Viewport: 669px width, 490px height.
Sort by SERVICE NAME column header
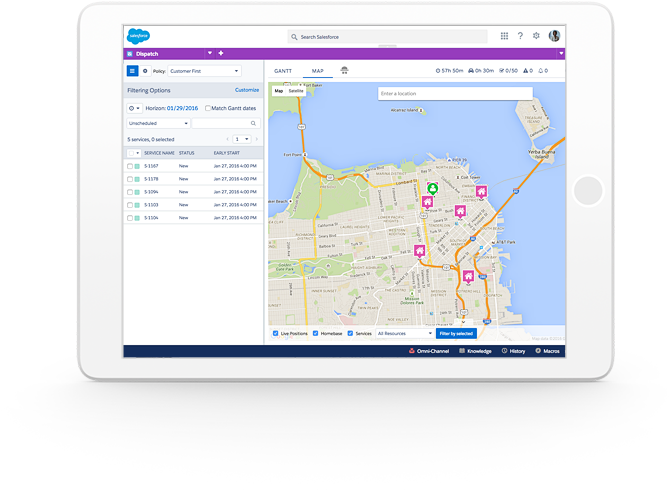(159, 153)
